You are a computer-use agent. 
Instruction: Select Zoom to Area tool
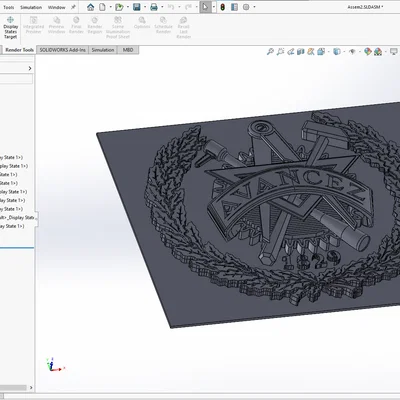[x=280, y=52]
